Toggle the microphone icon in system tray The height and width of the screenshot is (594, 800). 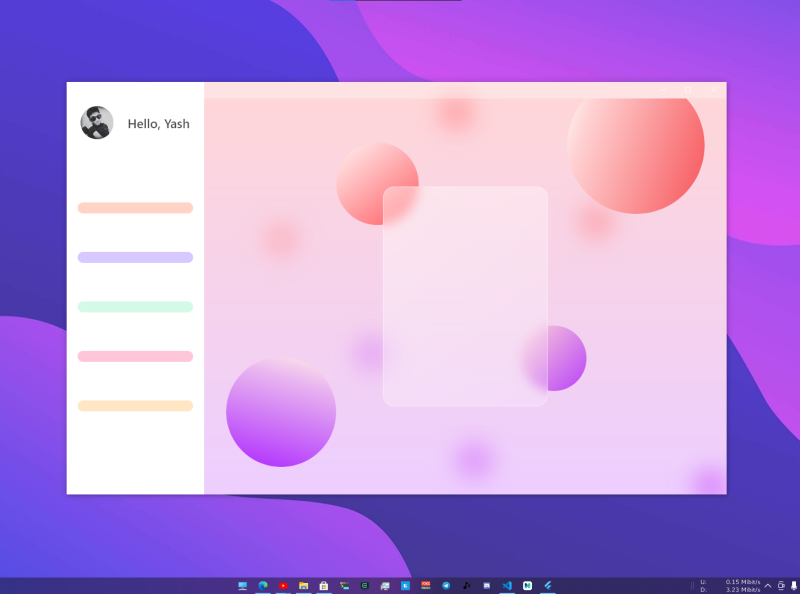point(793,584)
